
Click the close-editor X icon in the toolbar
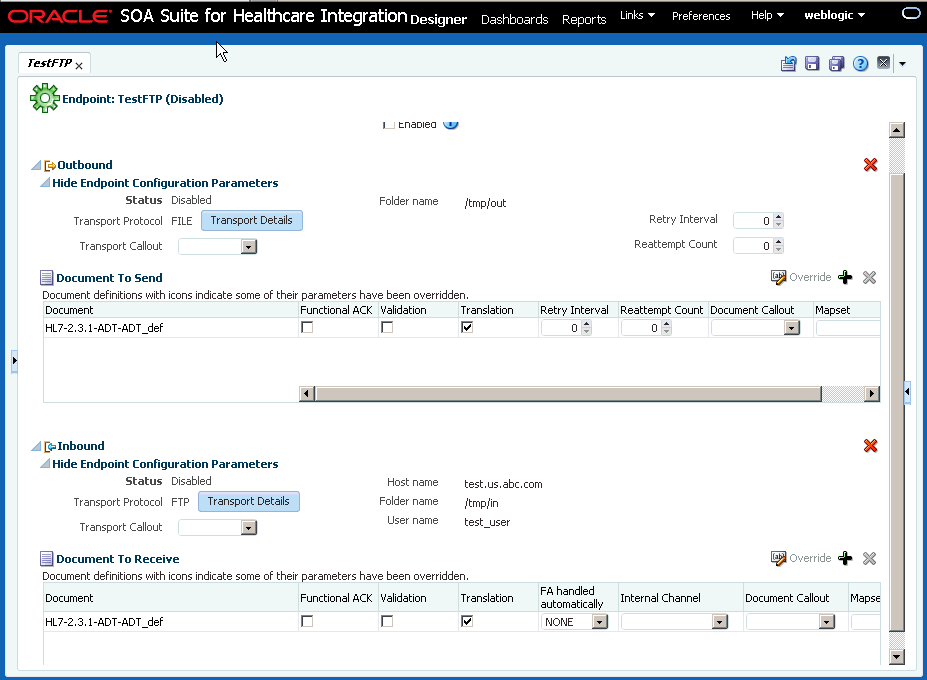pos(883,63)
